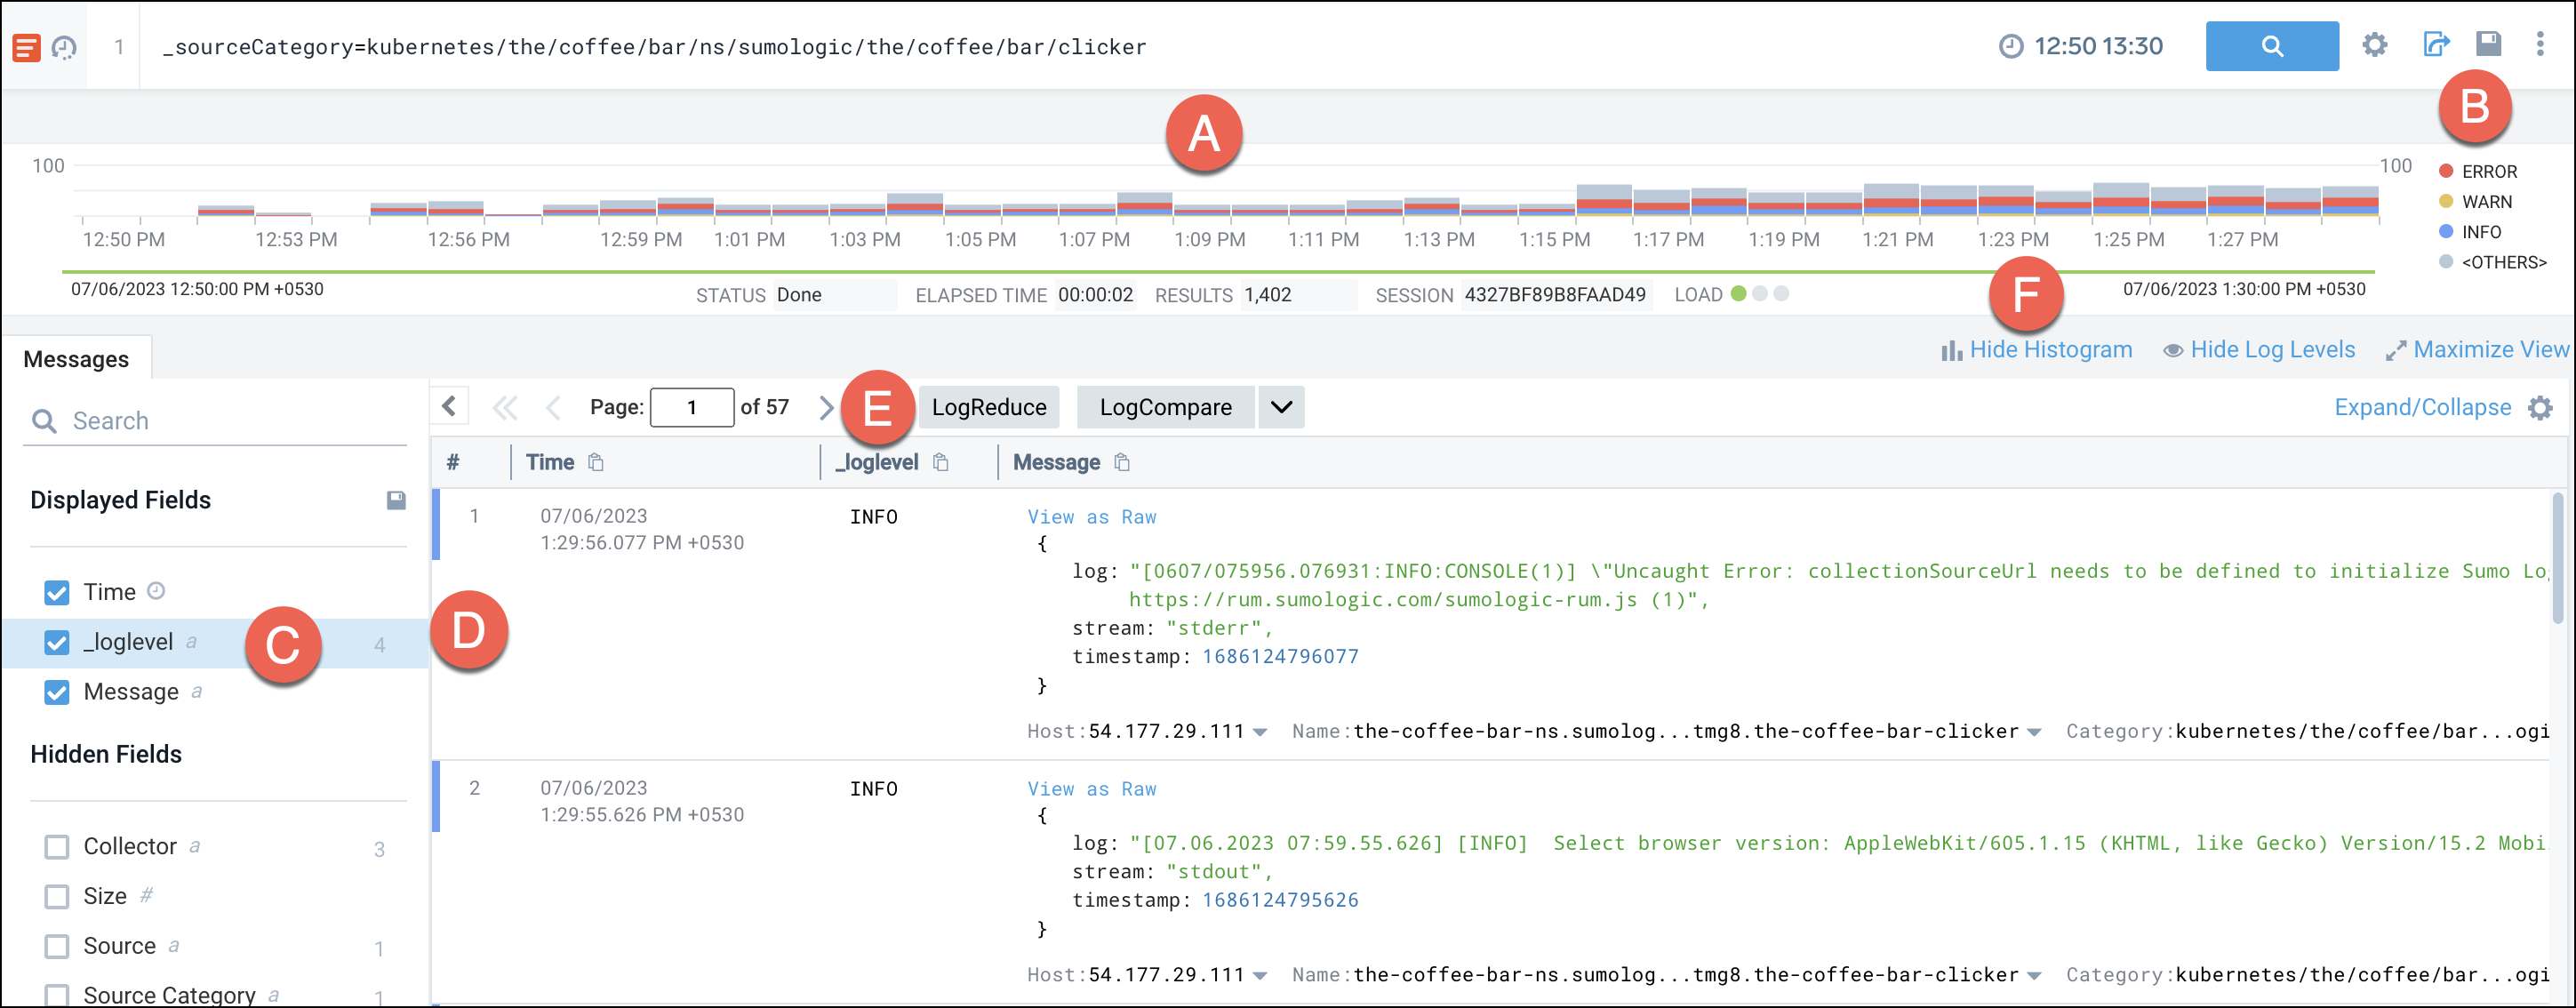Expand the LogCompare dropdown arrow
Viewport: 2576px width, 1008px height.
pos(1281,407)
